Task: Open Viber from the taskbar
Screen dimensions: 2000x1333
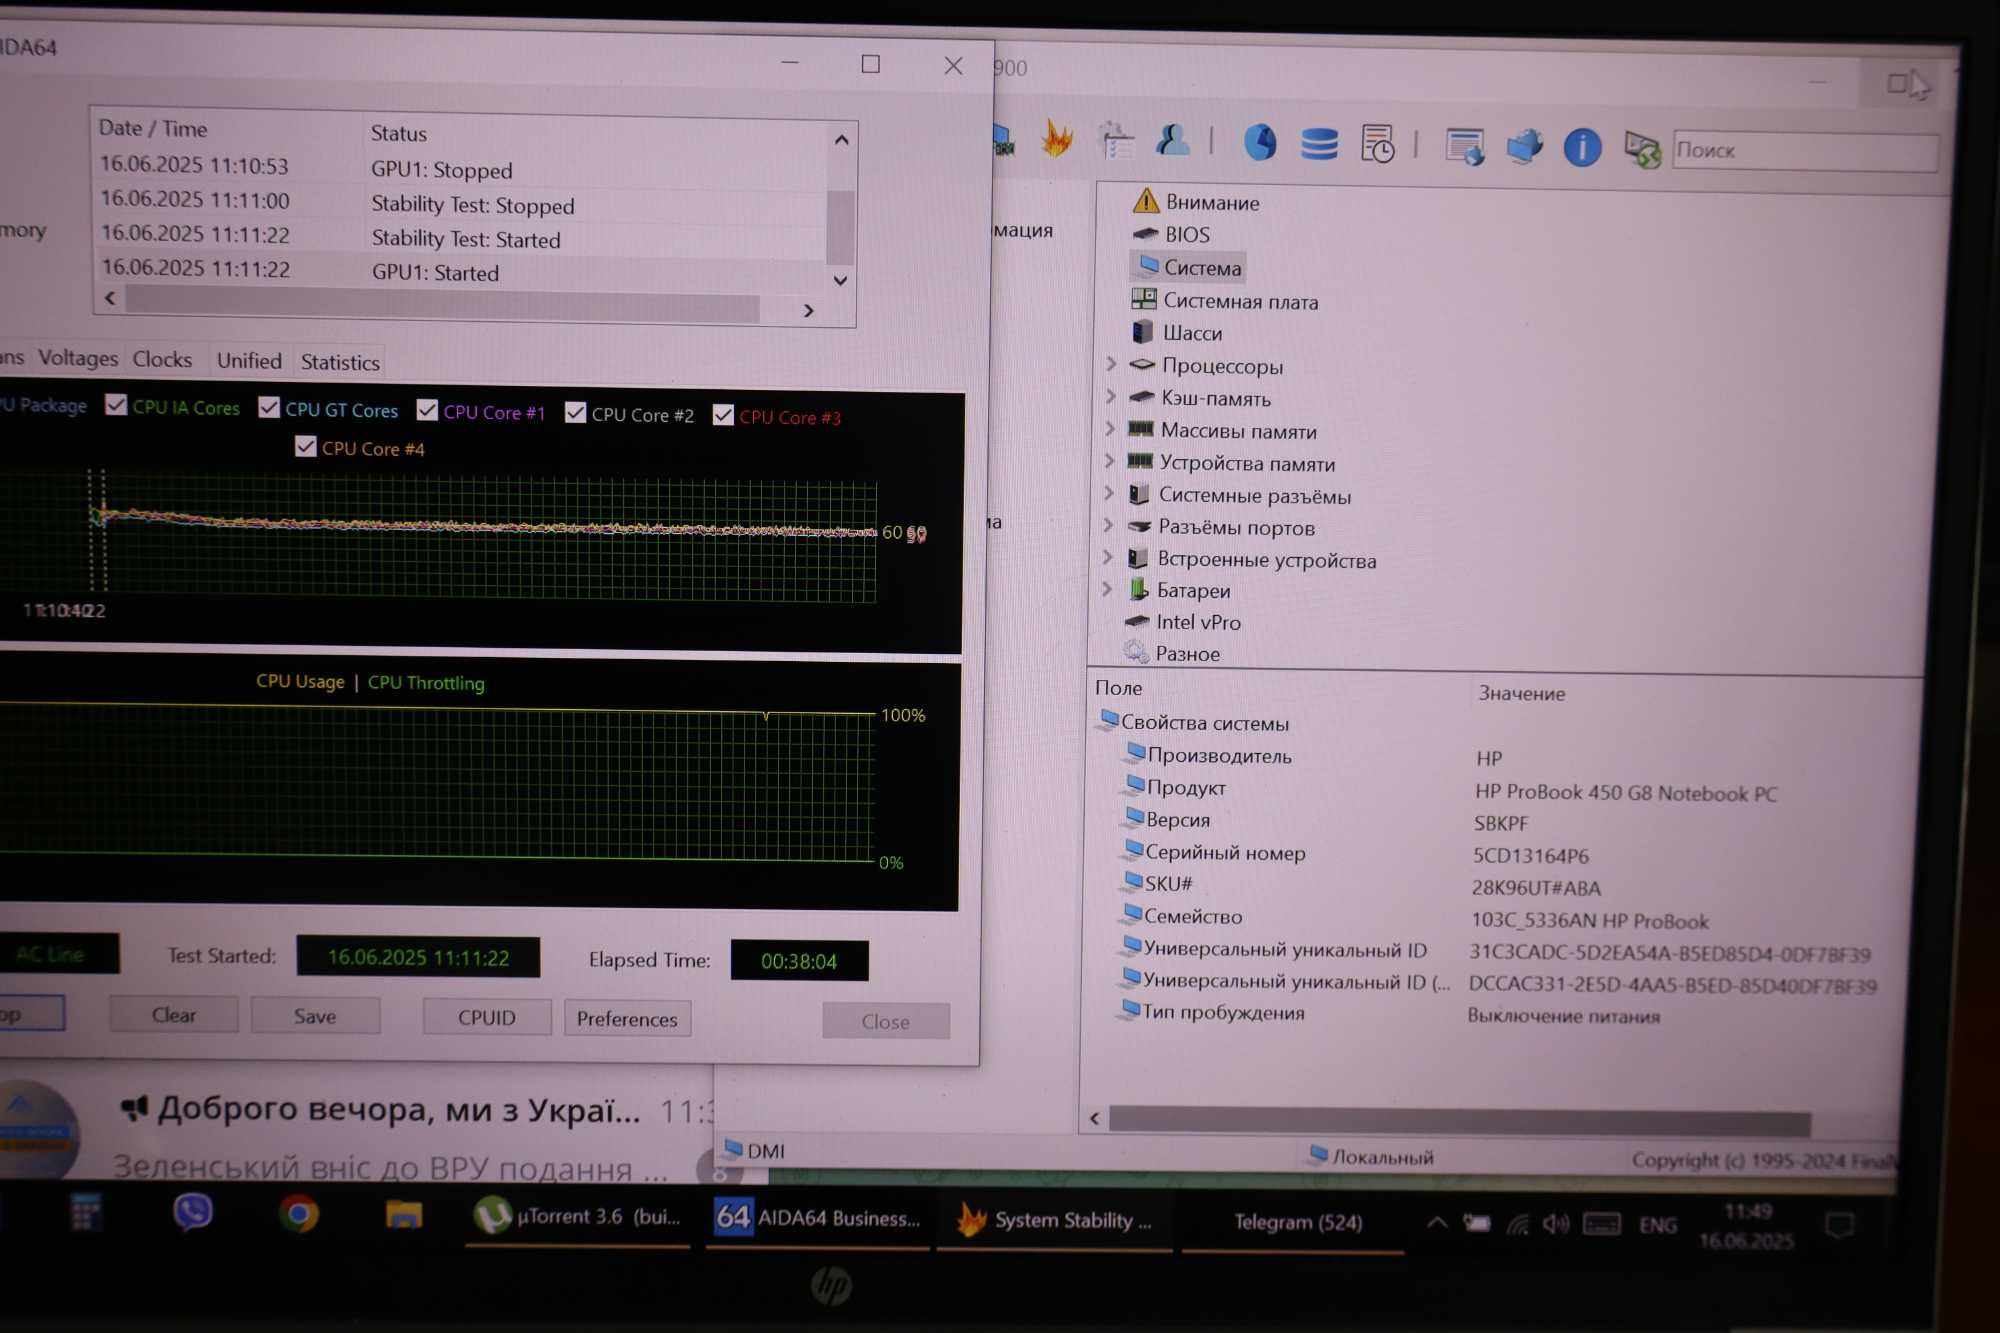Action: point(192,1213)
